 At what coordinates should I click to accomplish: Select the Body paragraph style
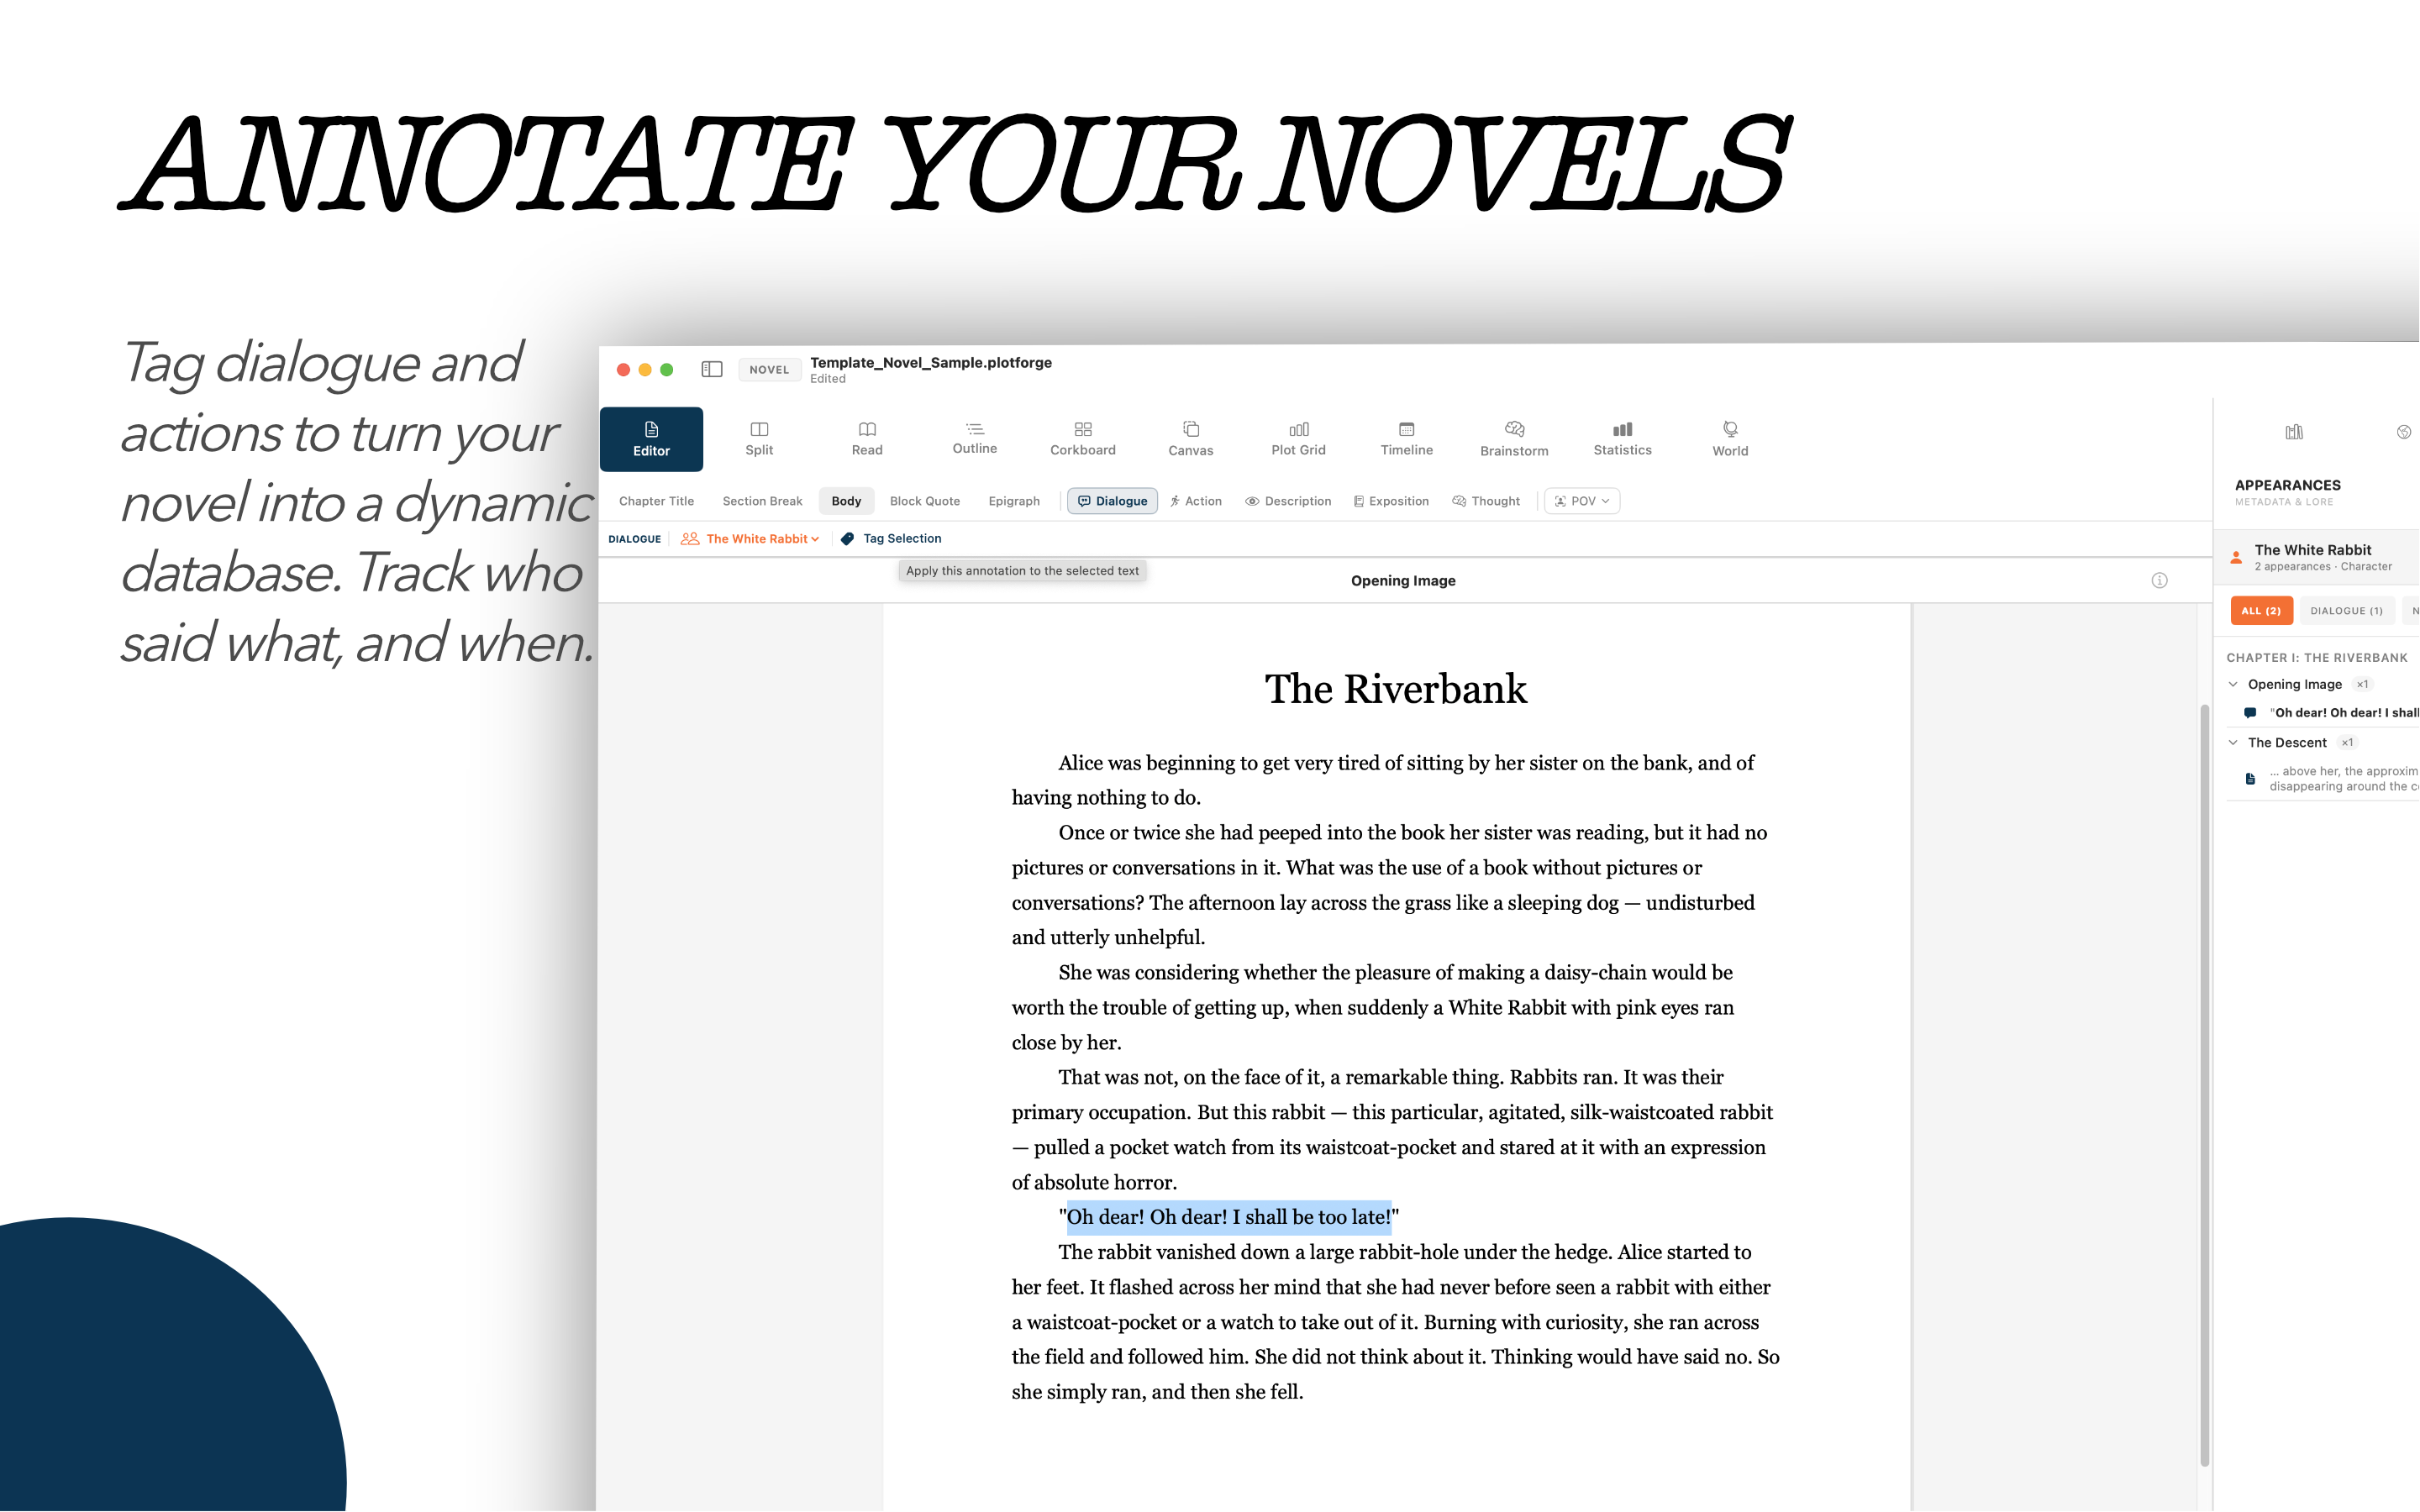coord(846,501)
